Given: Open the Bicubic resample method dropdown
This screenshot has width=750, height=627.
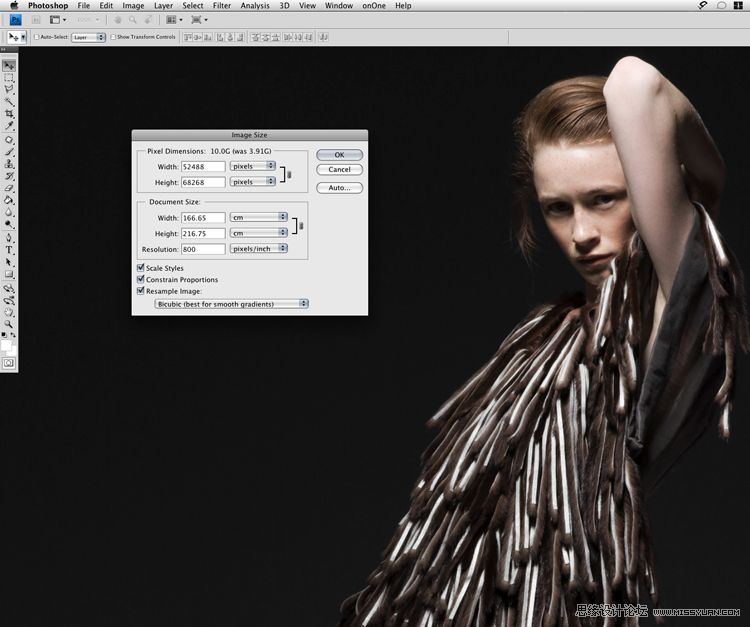Looking at the screenshot, I should tap(232, 303).
